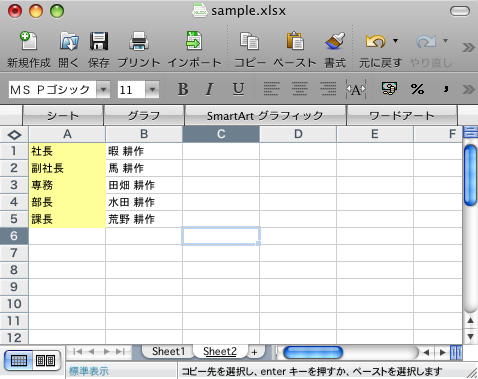This screenshot has height=379, width=478.
Task: Click the scroll down arrow
Action: 470,336
